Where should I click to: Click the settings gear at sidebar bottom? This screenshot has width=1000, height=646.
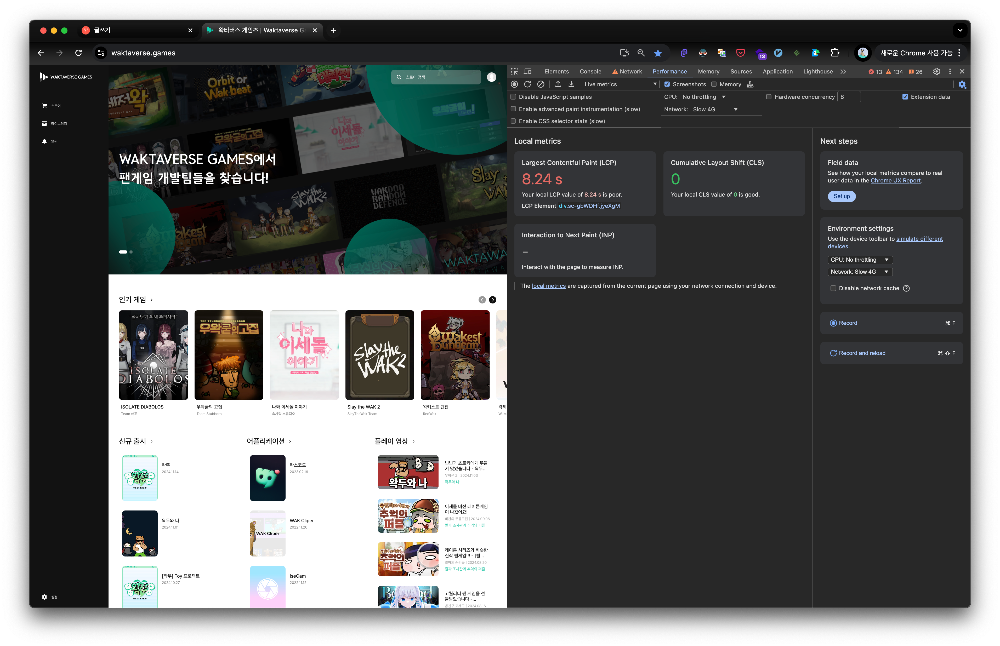click(x=44, y=597)
